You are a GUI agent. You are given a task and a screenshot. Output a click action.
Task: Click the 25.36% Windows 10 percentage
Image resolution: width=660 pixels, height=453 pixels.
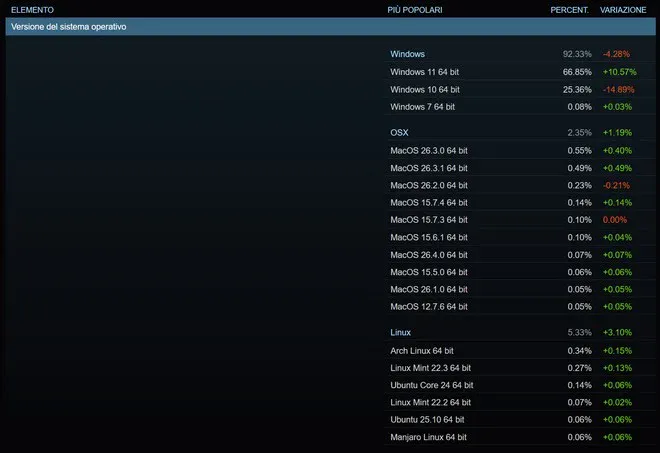pyautogui.click(x=577, y=90)
